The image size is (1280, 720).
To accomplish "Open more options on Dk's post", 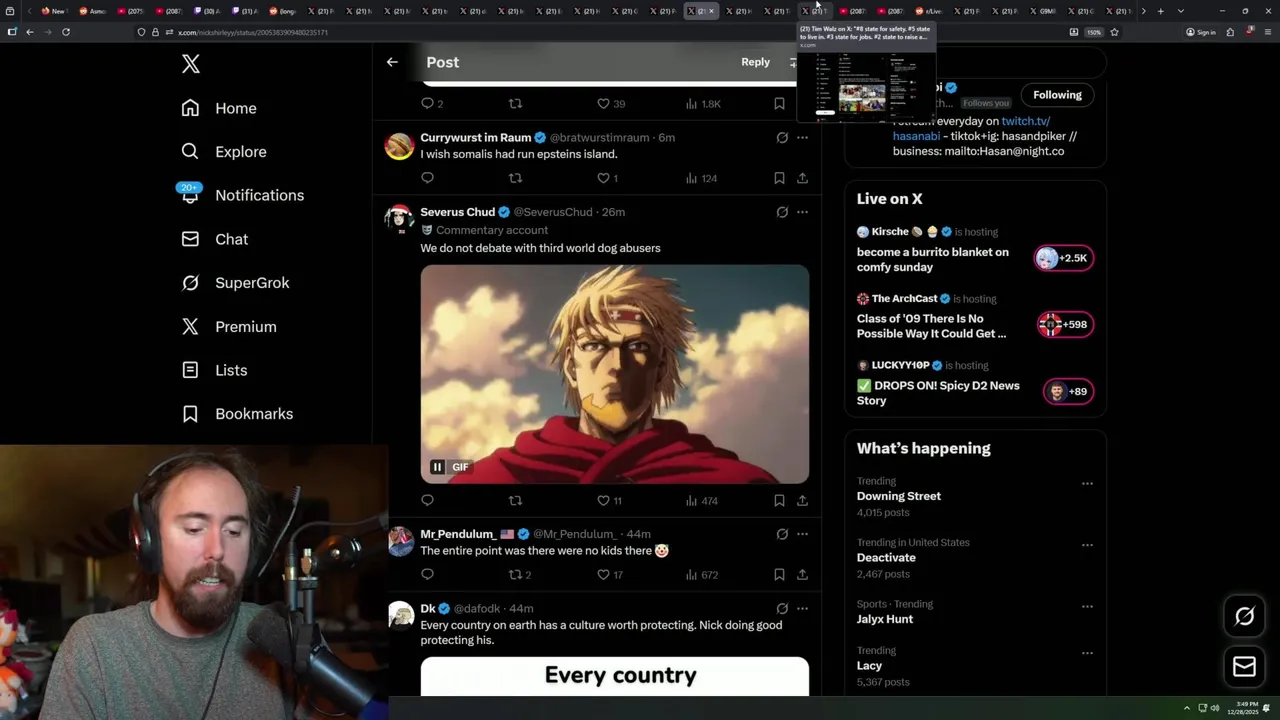I will 802,608.
